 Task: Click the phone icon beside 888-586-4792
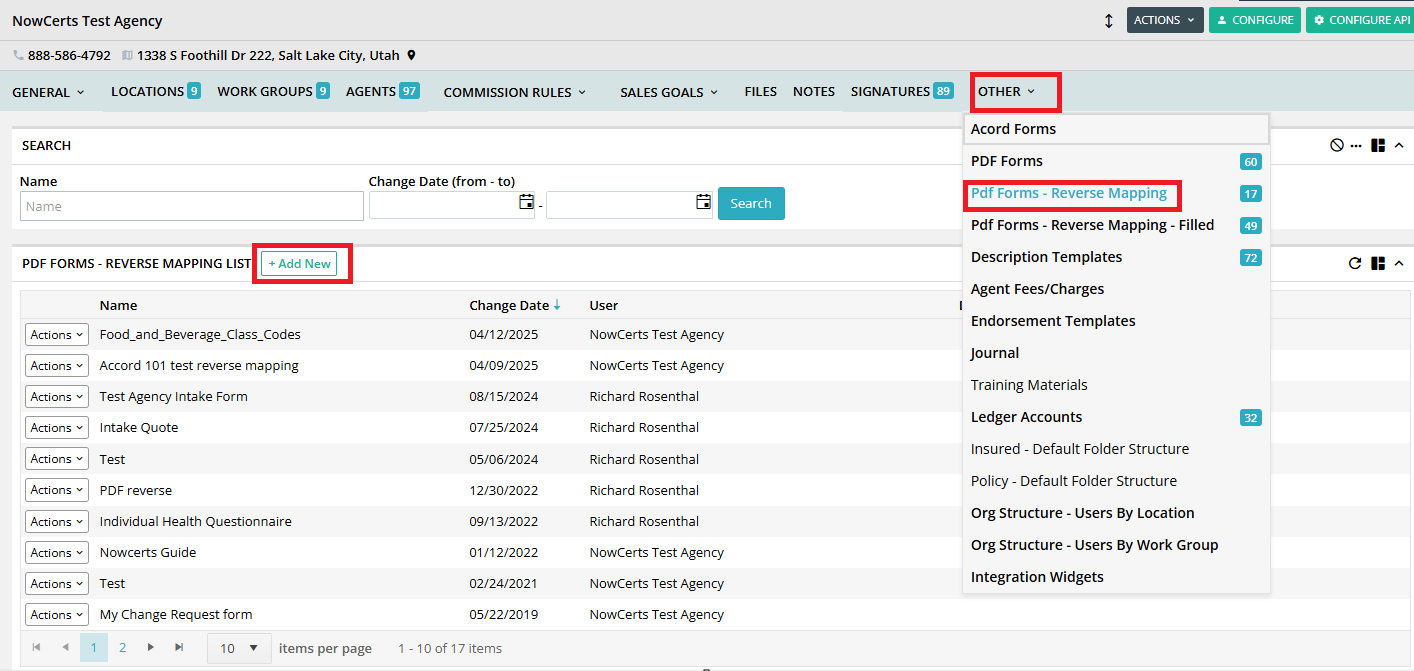18,56
